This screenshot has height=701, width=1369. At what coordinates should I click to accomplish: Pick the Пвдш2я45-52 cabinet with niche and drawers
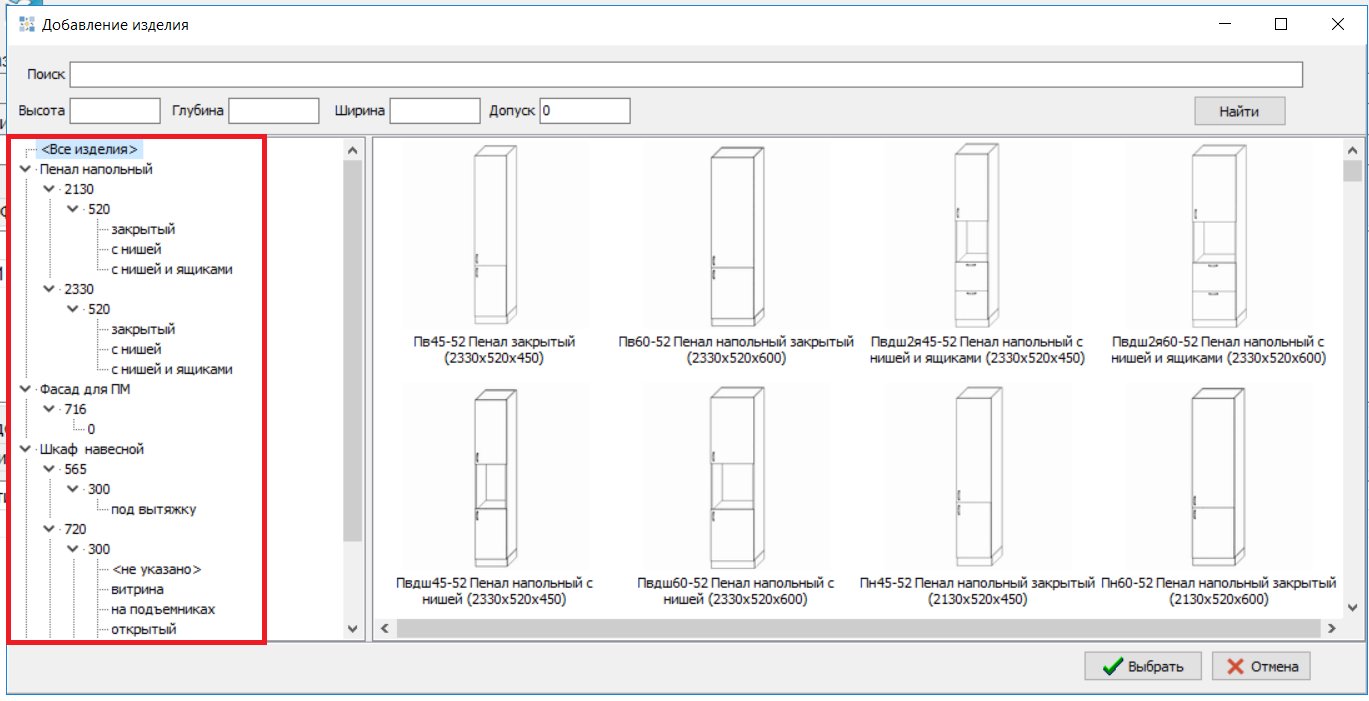click(976, 236)
